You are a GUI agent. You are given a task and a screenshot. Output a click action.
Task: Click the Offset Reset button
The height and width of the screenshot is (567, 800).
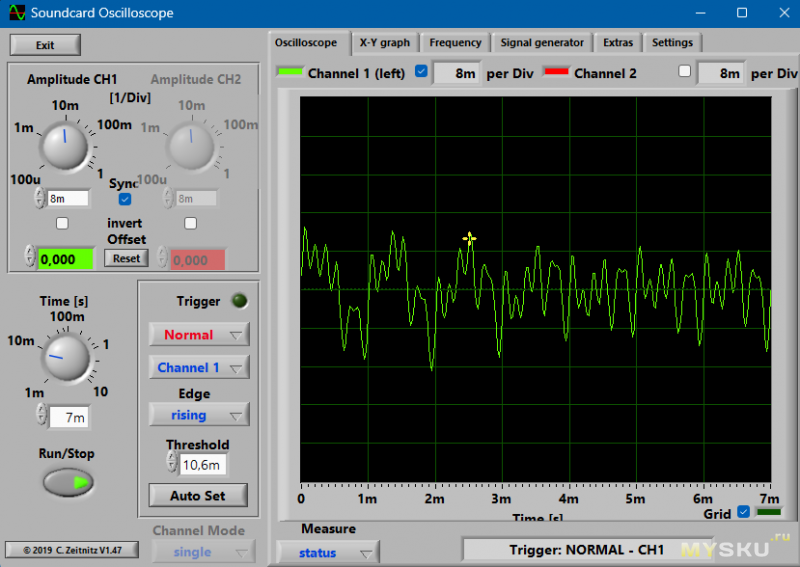(126, 258)
